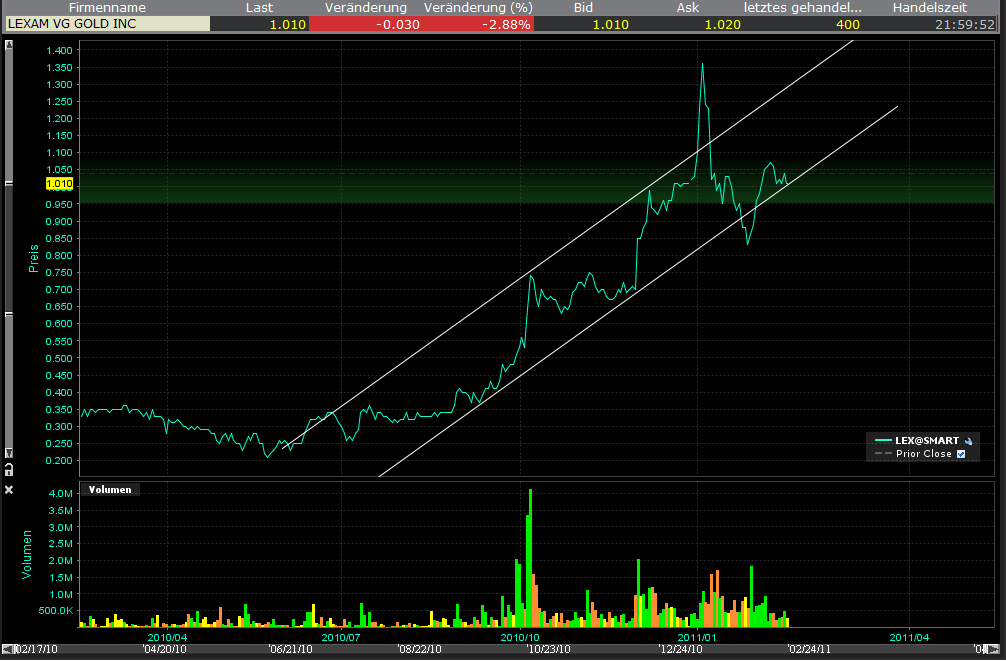Viewport: 1006px width, 661px height.
Task: Select the Bid column header
Action: (x=583, y=8)
